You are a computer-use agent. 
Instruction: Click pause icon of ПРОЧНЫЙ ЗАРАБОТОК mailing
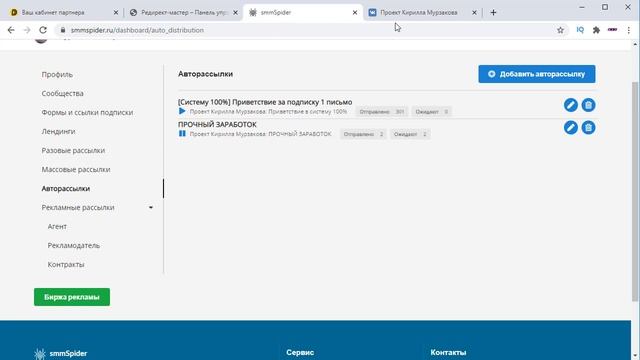[182, 133]
